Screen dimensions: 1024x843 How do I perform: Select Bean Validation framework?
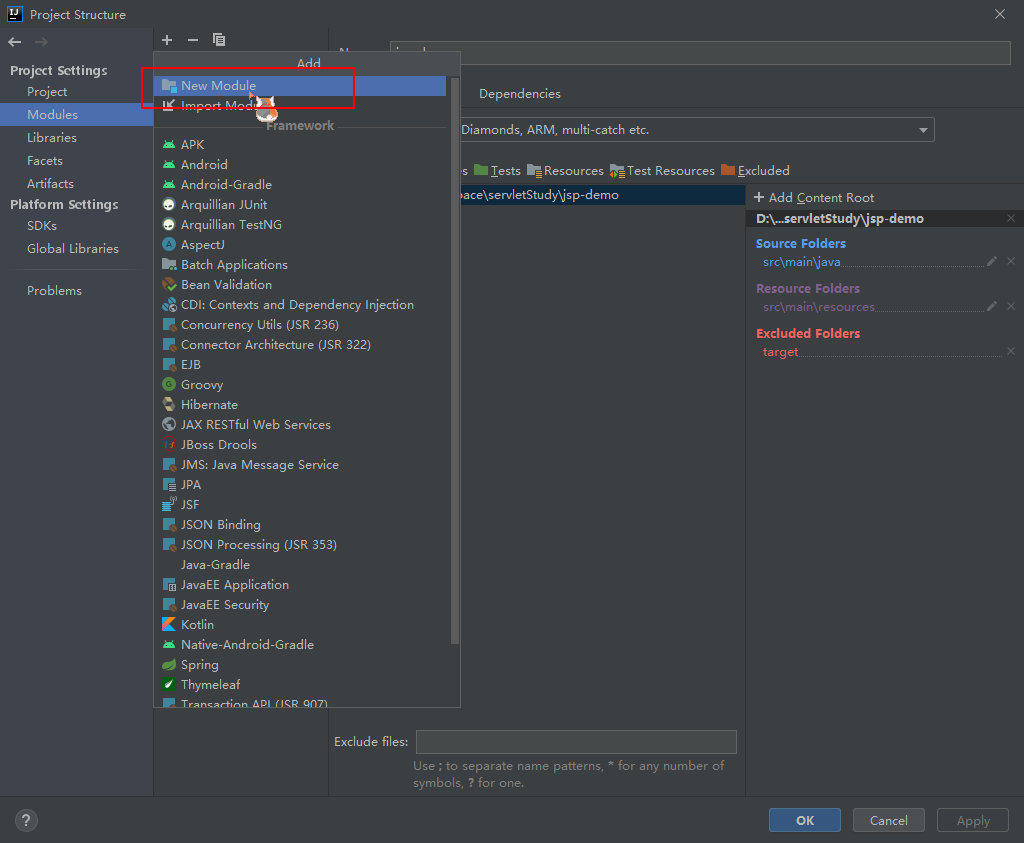coord(302,285)
